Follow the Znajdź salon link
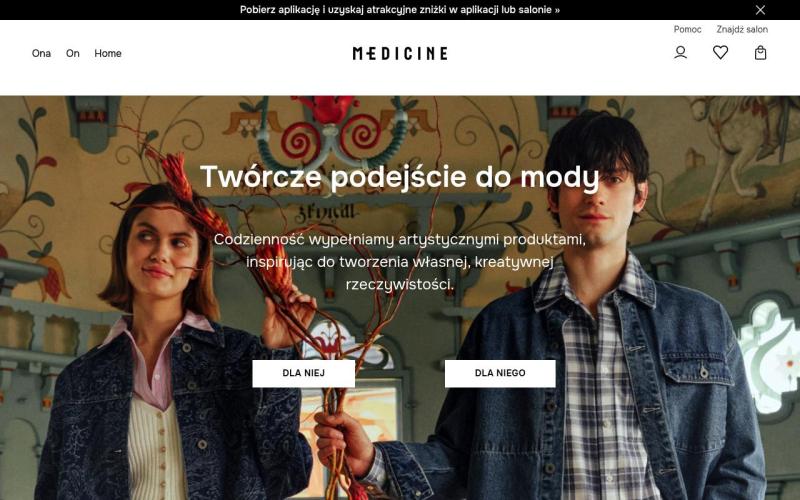 (x=742, y=29)
